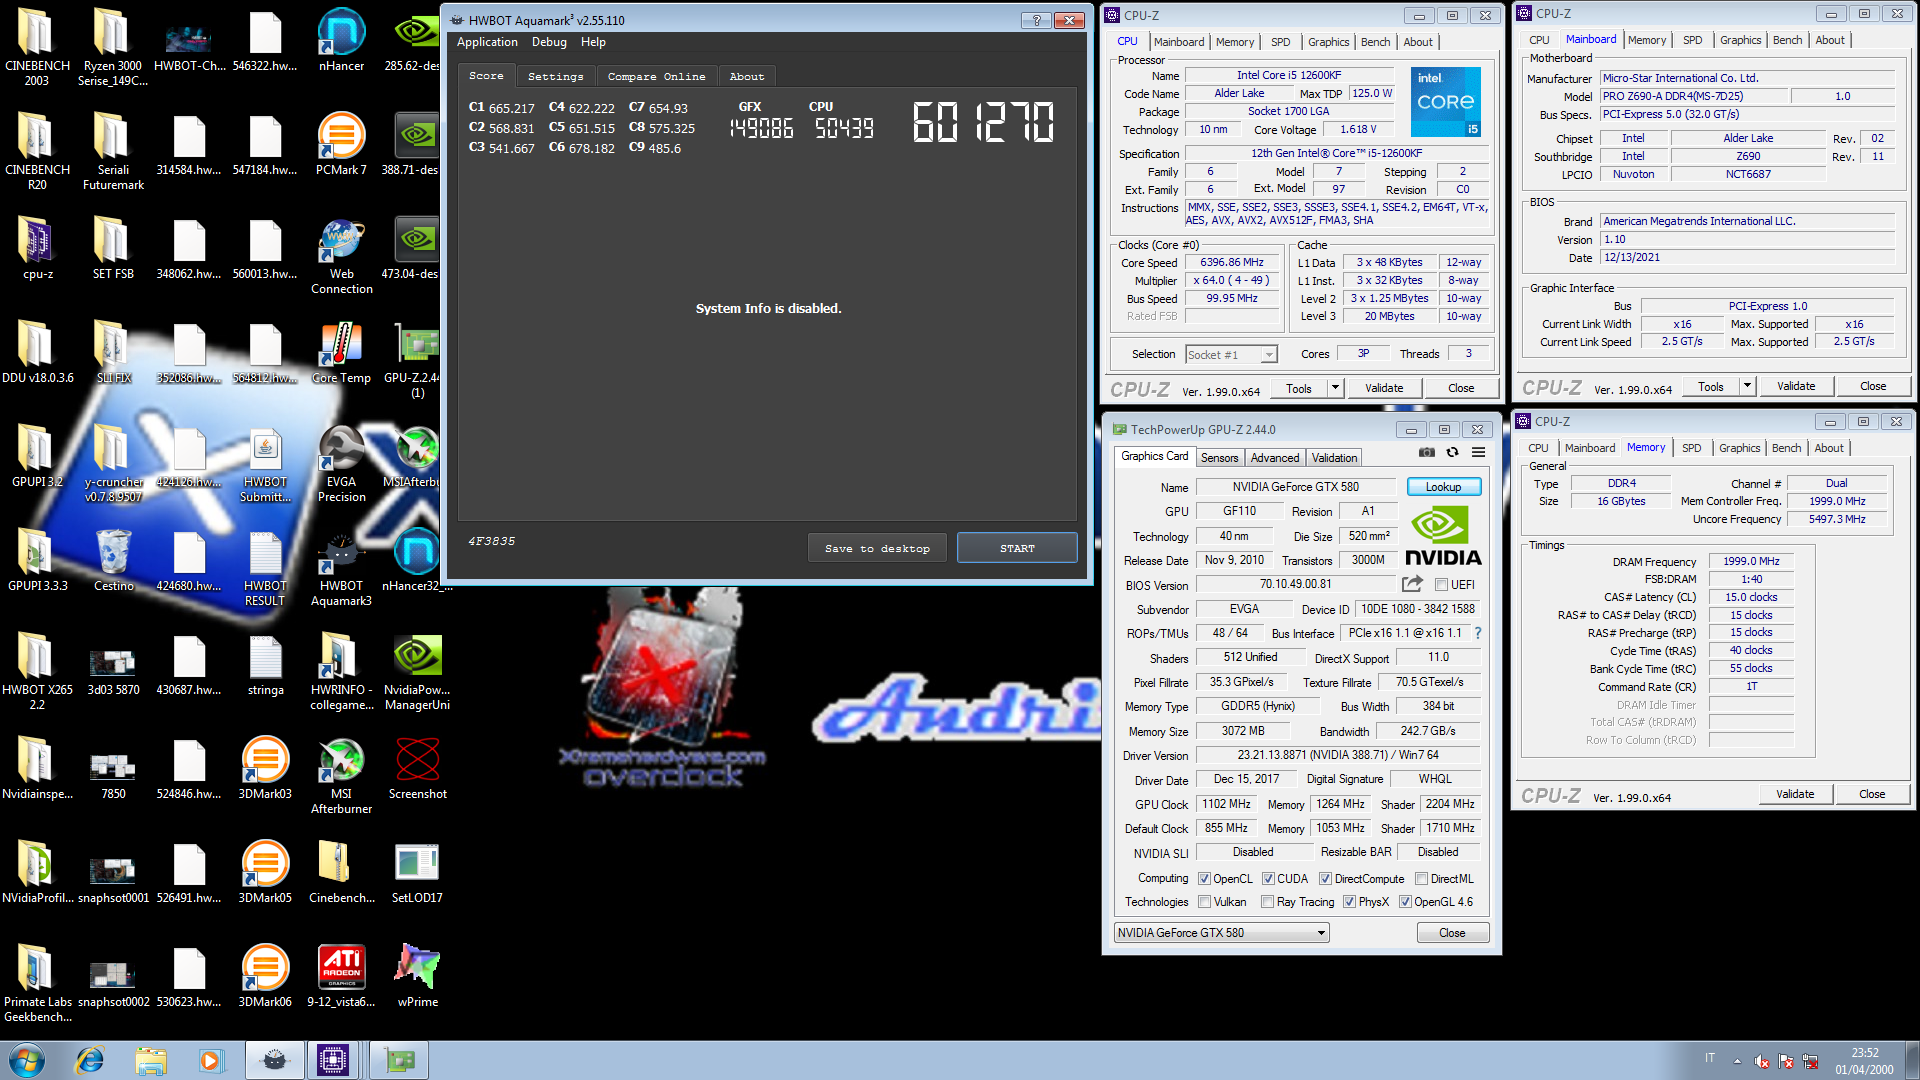Launch wPrime desktop icon

point(417,976)
